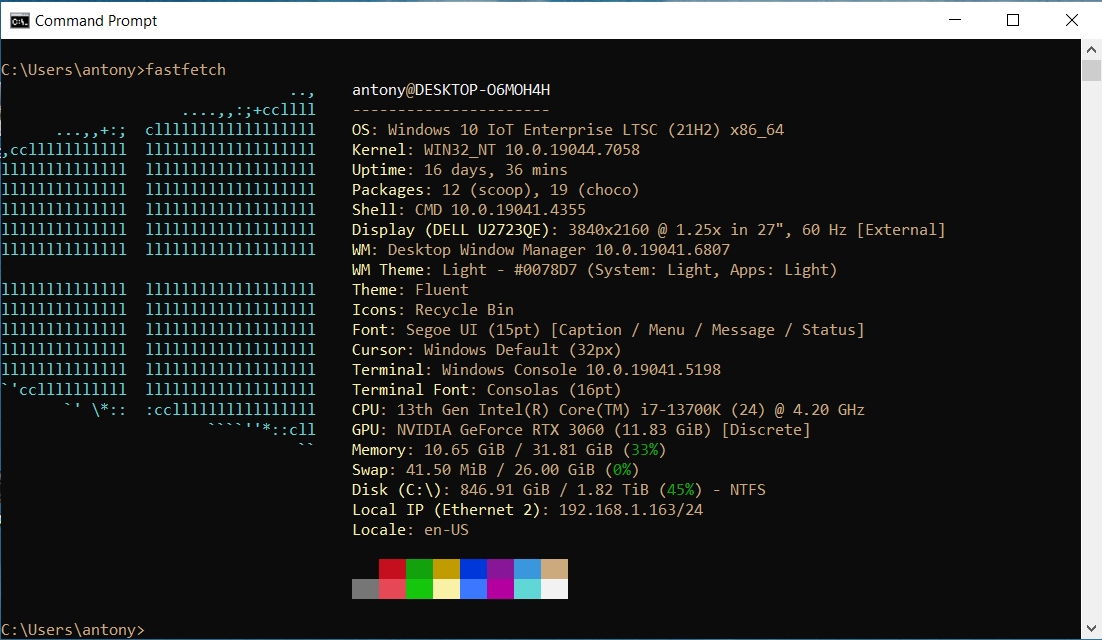This screenshot has width=1102, height=640.
Task: Click the CPU line 'i7-13700K'
Action: pyautogui.click(x=609, y=410)
